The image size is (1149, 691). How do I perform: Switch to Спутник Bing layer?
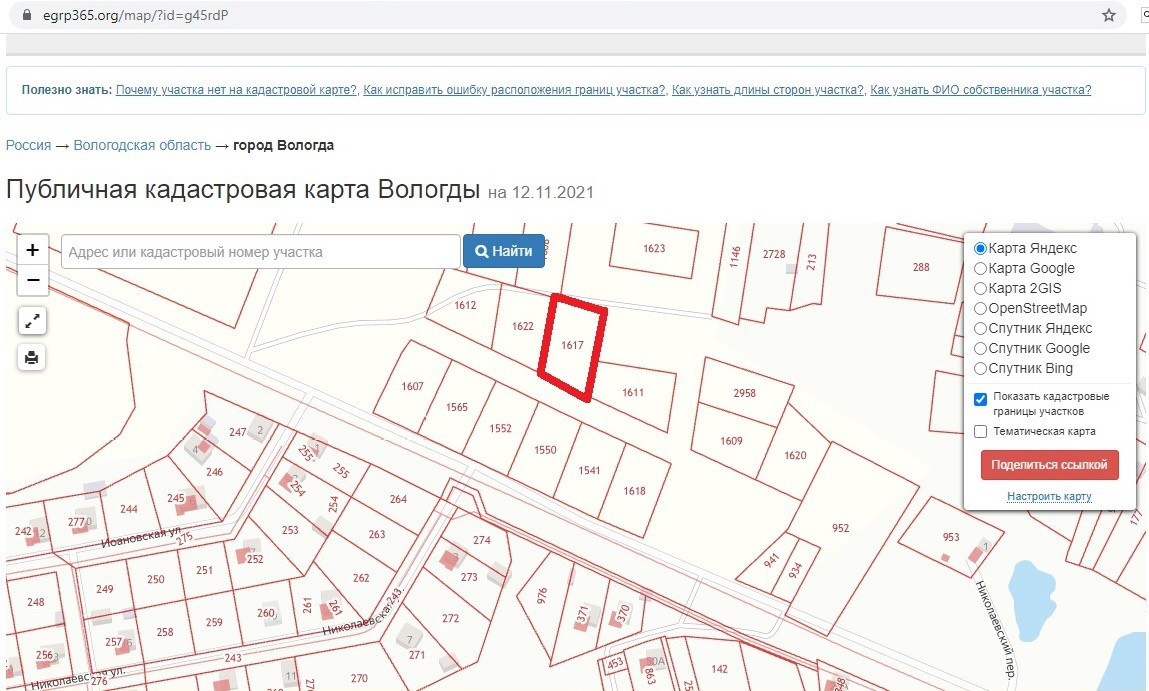(981, 368)
